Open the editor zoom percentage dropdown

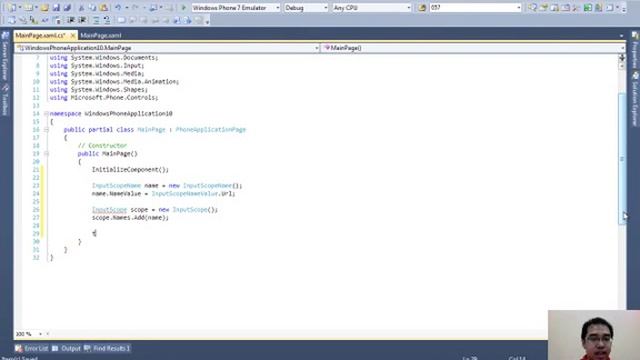point(40,334)
